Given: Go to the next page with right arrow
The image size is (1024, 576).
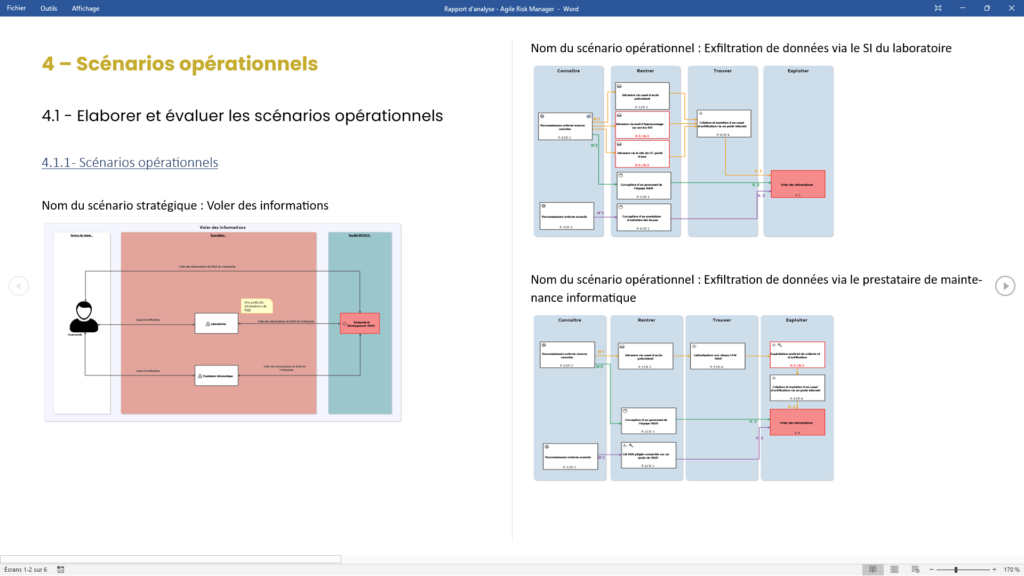Looking at the screenshot, I should point(1005,287).
